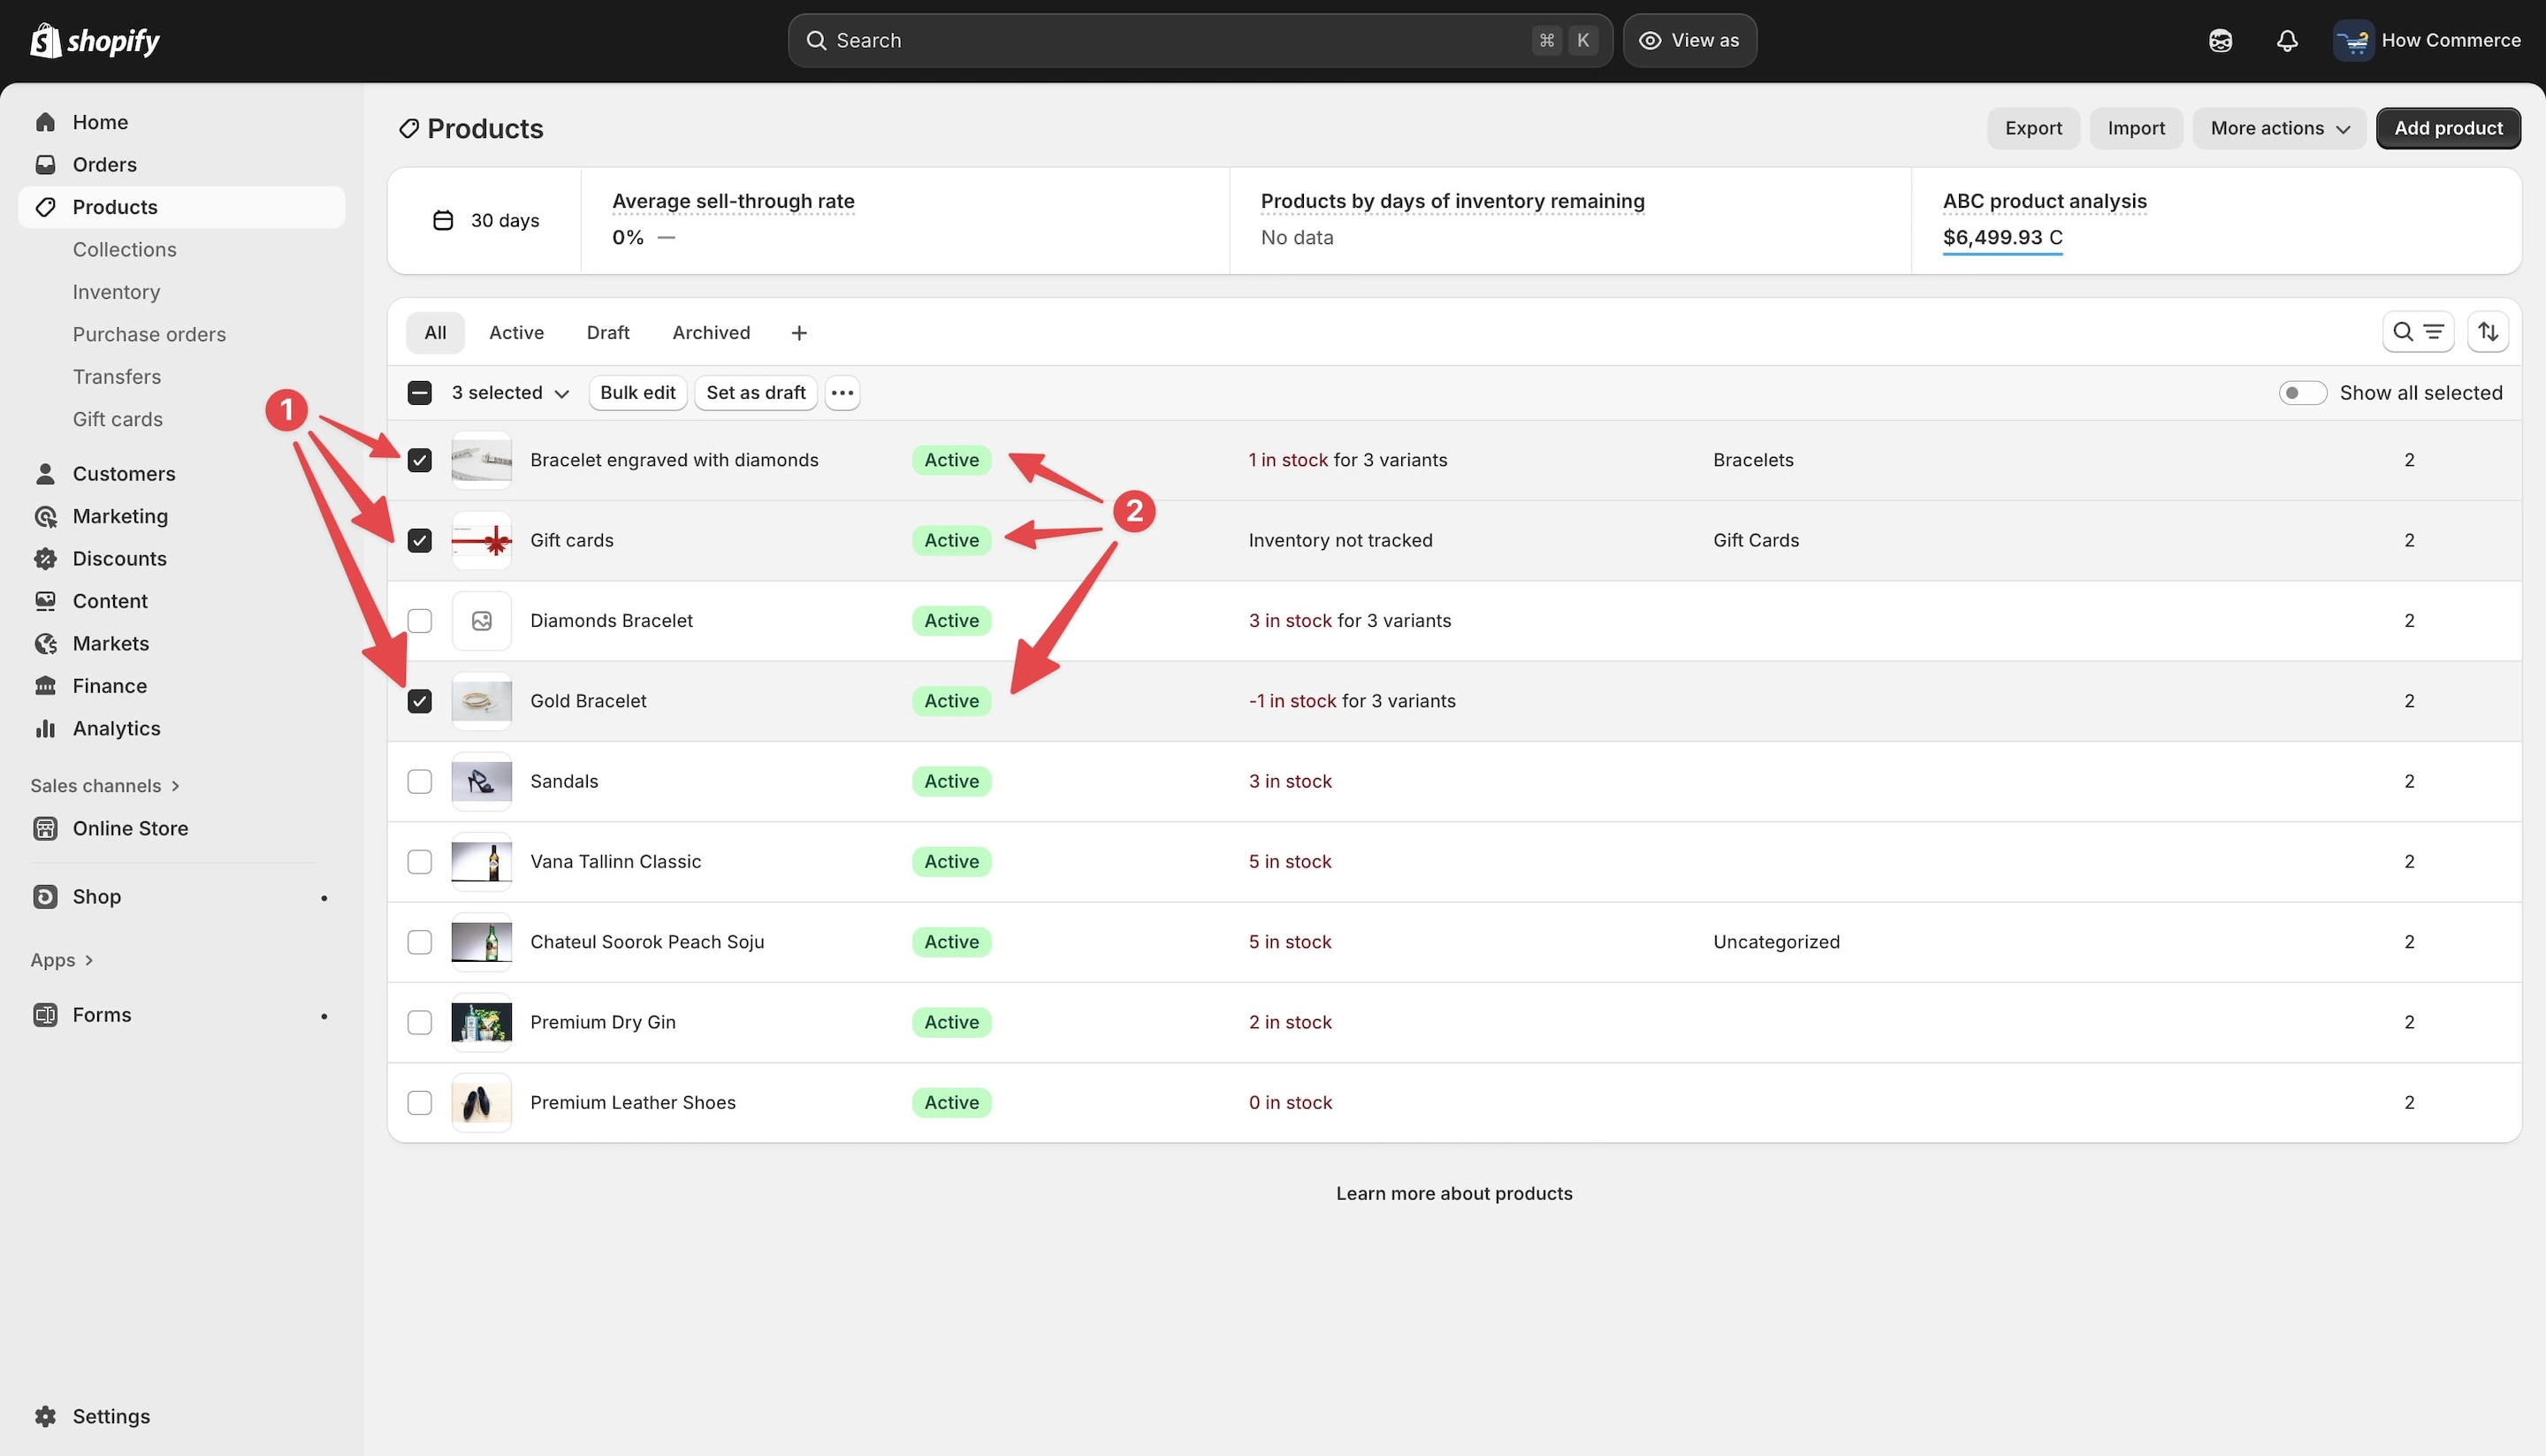Open search and filter products icon
This screenshot has width=2546, height=1456.
click(x=2418, y=332)
